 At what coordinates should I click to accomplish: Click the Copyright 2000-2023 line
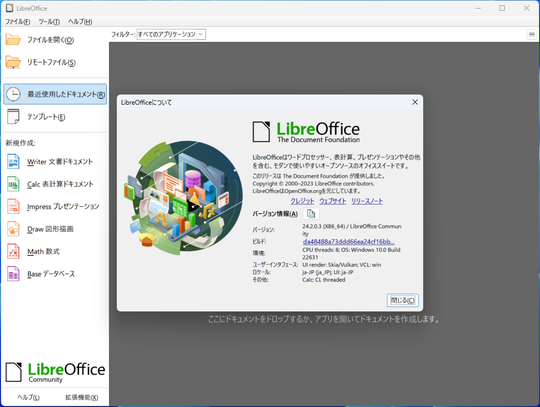tap(313, 184)
